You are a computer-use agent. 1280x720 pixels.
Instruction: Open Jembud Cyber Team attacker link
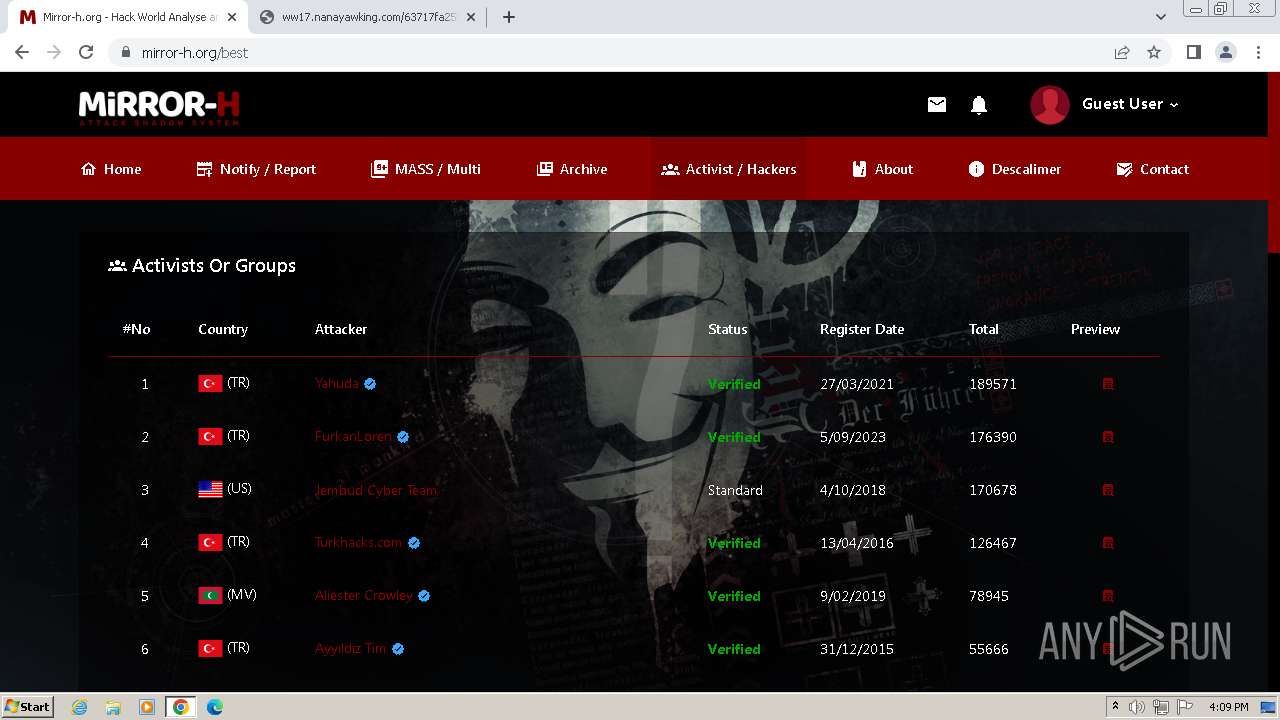[x=376, y=490]
